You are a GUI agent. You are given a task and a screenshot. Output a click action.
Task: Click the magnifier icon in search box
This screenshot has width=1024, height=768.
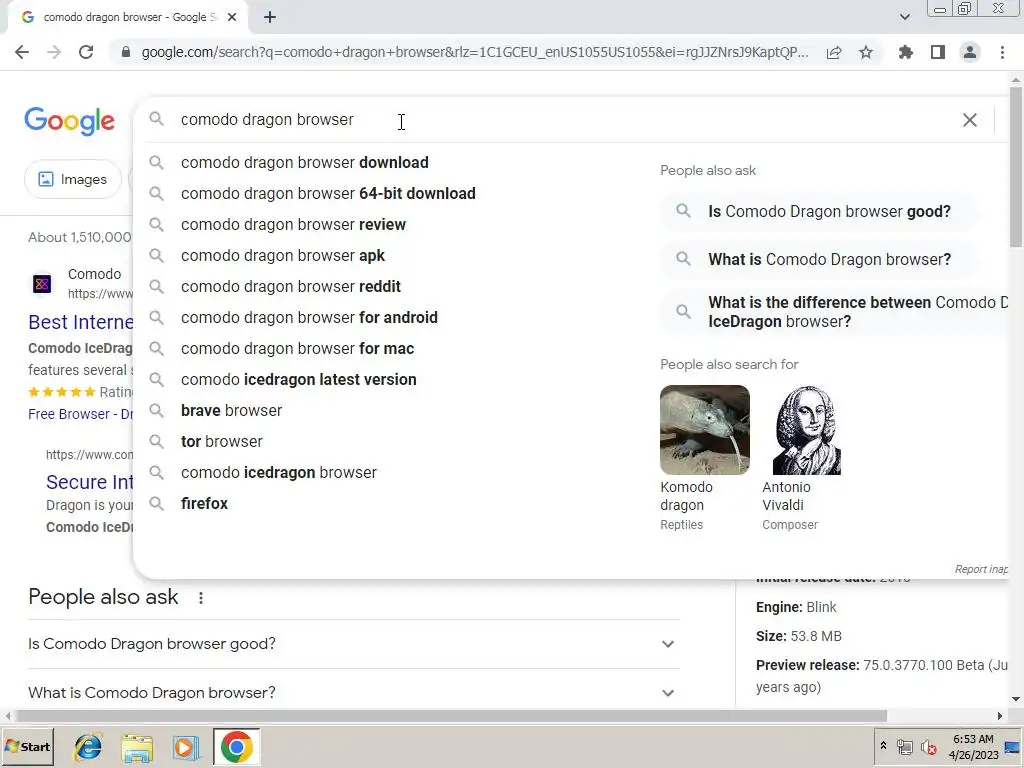[x=156, y=119]
